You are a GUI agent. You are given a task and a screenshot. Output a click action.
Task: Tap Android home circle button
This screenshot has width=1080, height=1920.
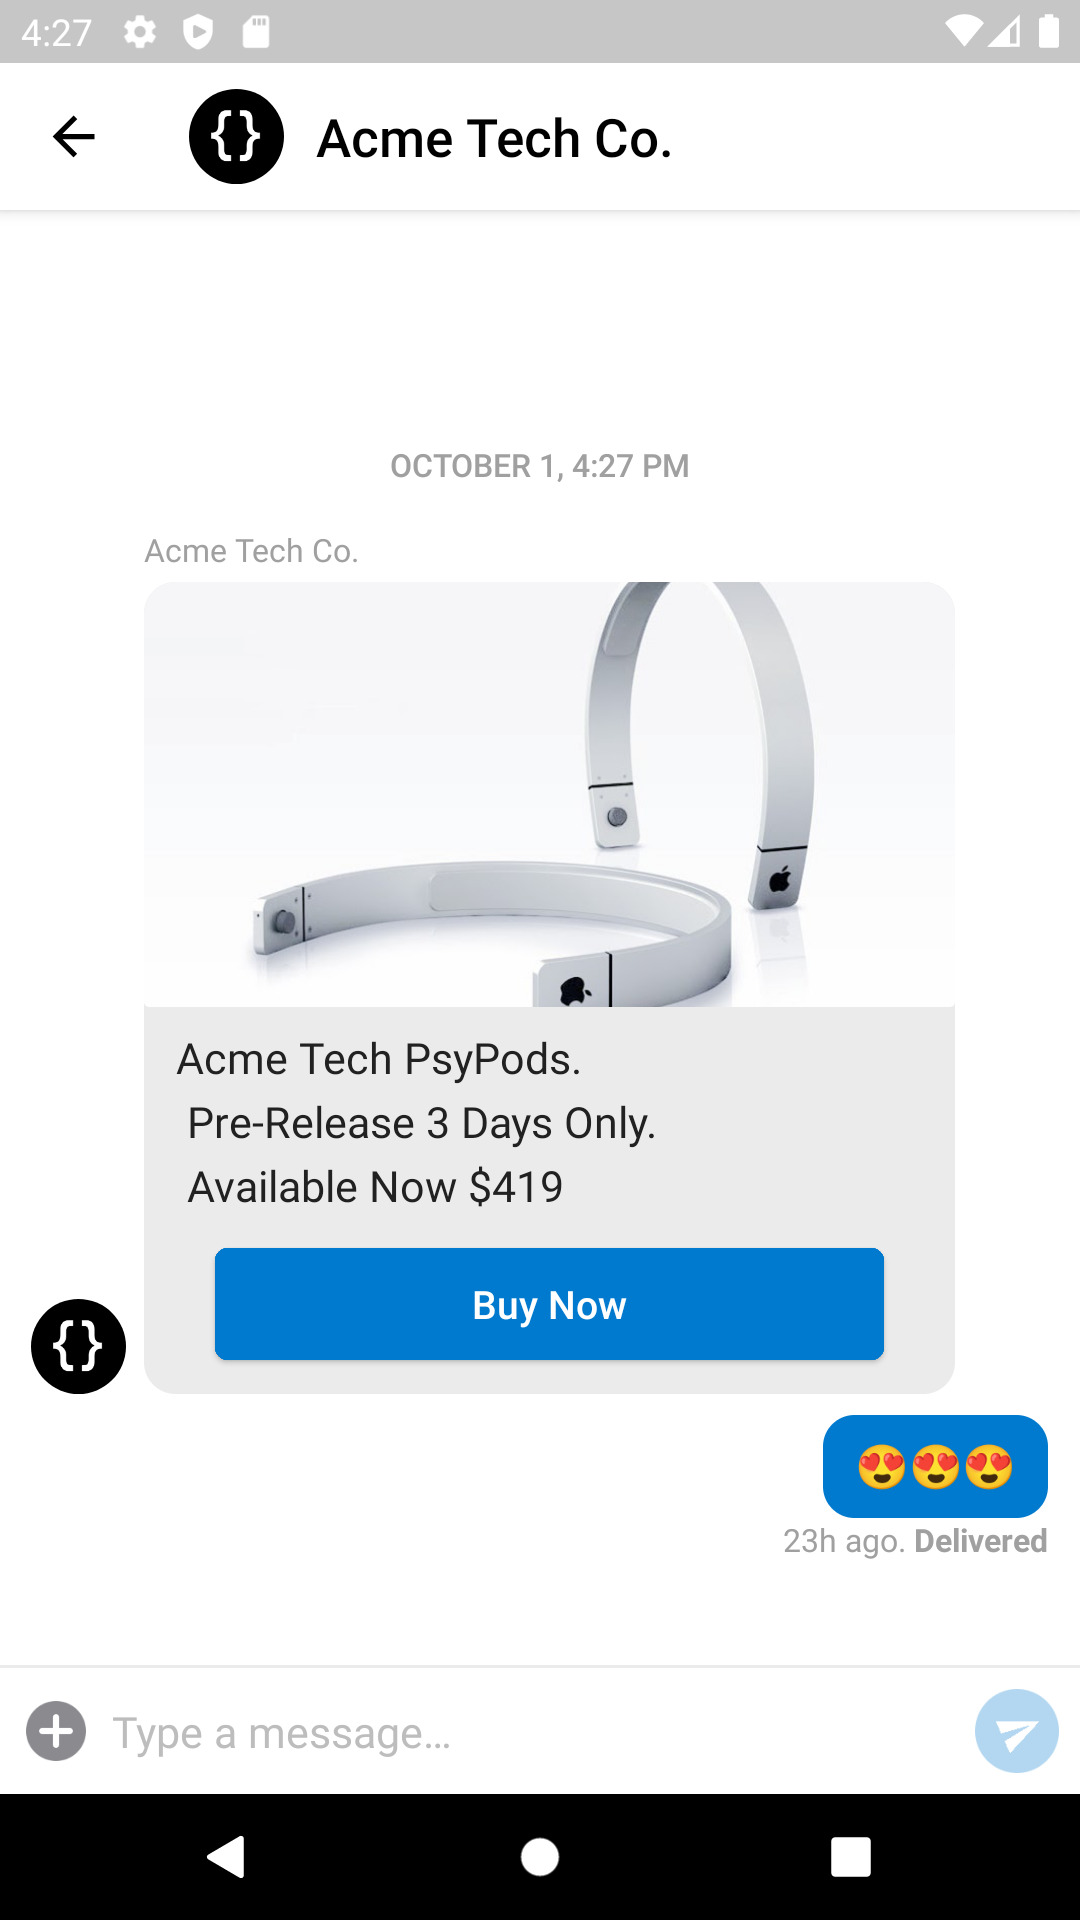click(x=540, y=1857)
